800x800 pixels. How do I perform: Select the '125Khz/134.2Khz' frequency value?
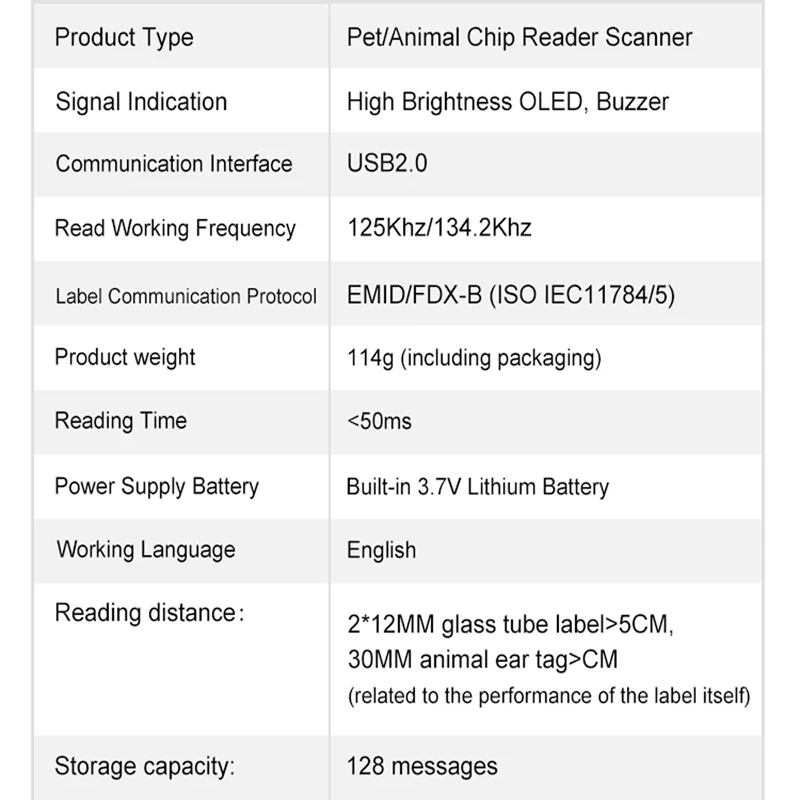tap(439, 228)
